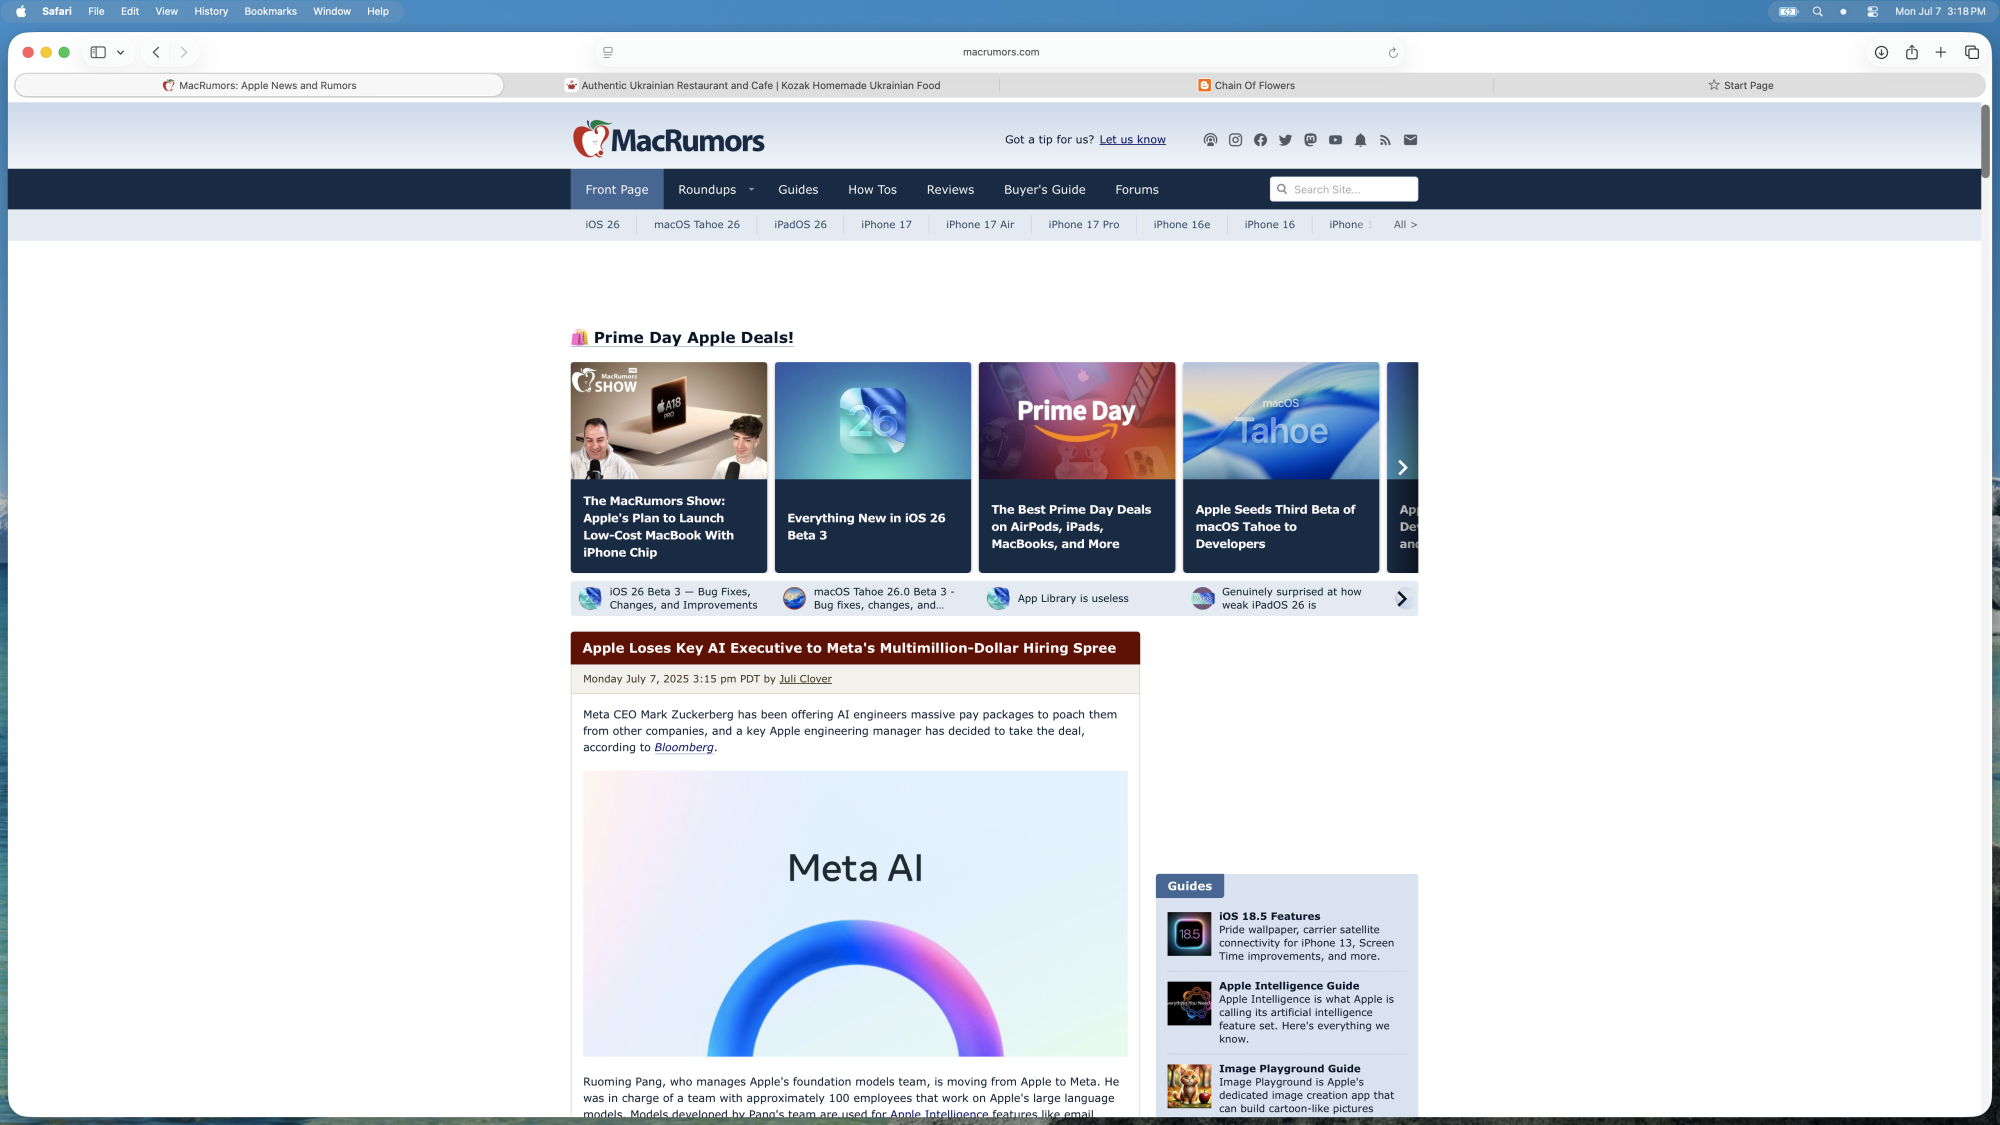2000x1125 pixels.
Task: Open MacRumors YouTube icon
Action: tap(1335, 140)
